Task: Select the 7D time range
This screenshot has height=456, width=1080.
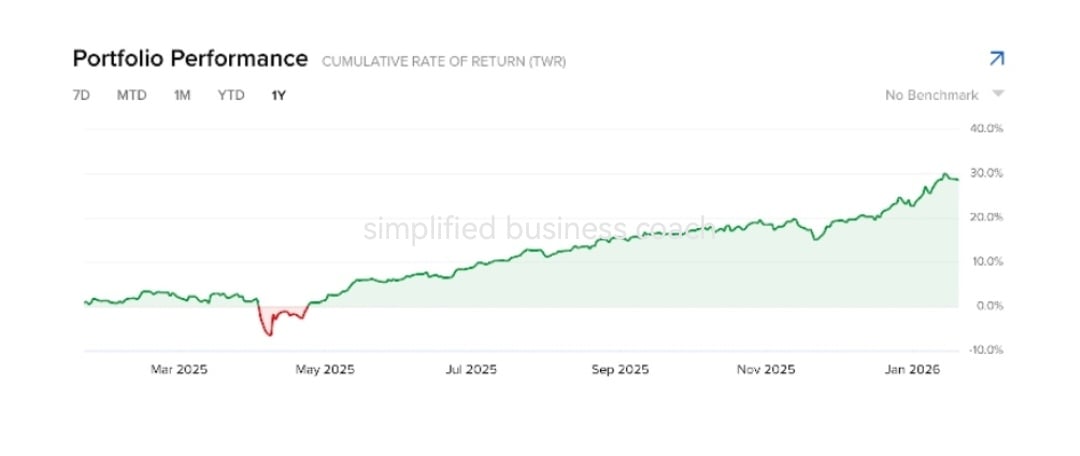Action: click(81, 95)
